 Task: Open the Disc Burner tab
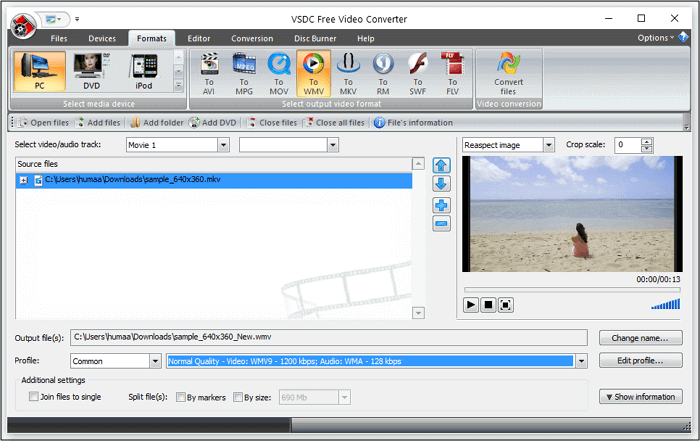click(313, 38)
